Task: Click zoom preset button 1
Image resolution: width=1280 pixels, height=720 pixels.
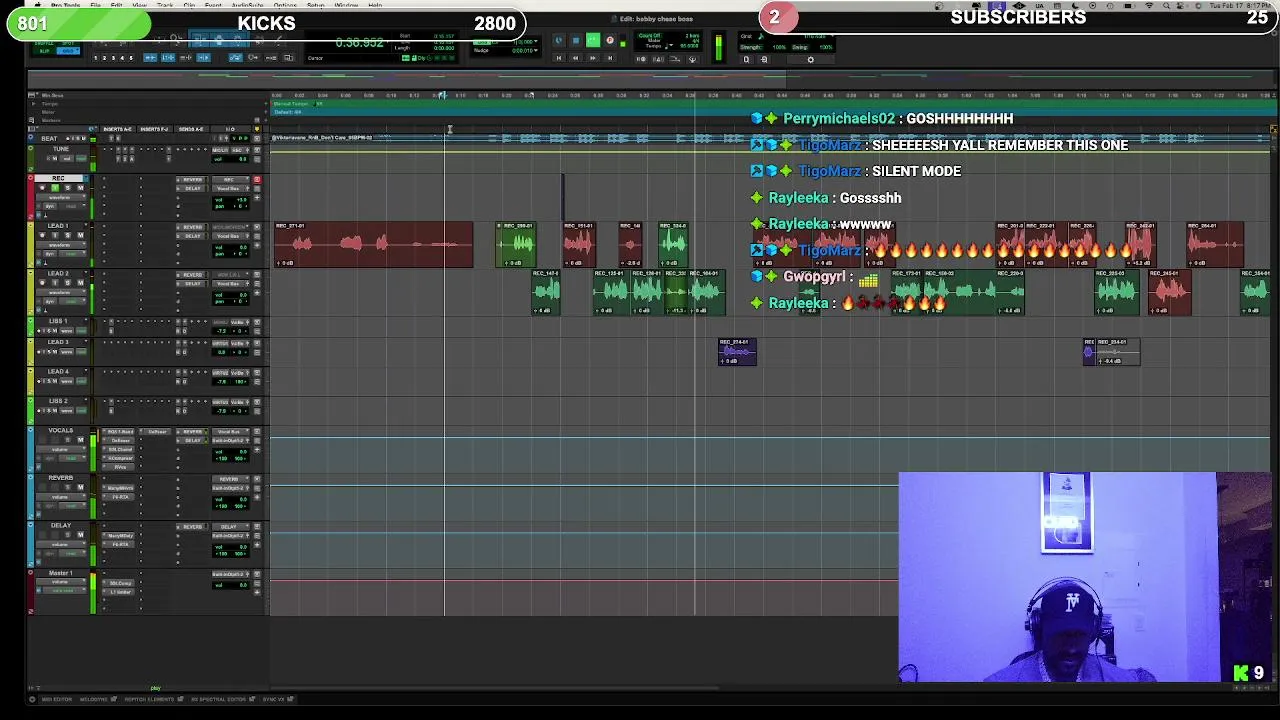Action: [x=96, y=58]
